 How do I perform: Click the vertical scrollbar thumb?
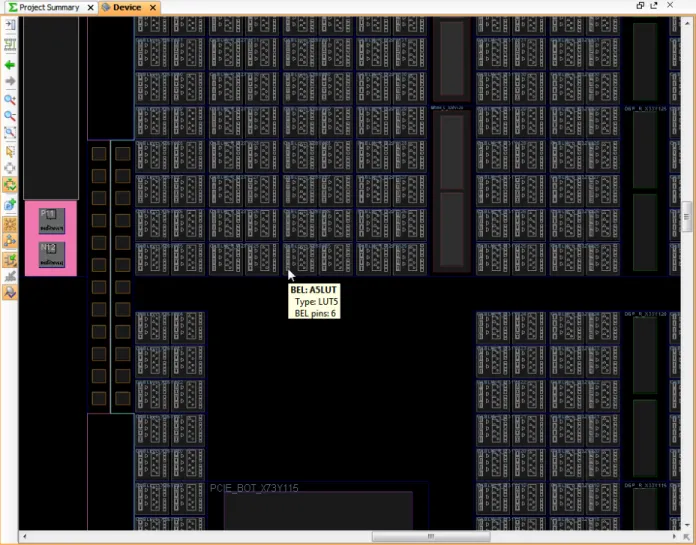[686, 217]
